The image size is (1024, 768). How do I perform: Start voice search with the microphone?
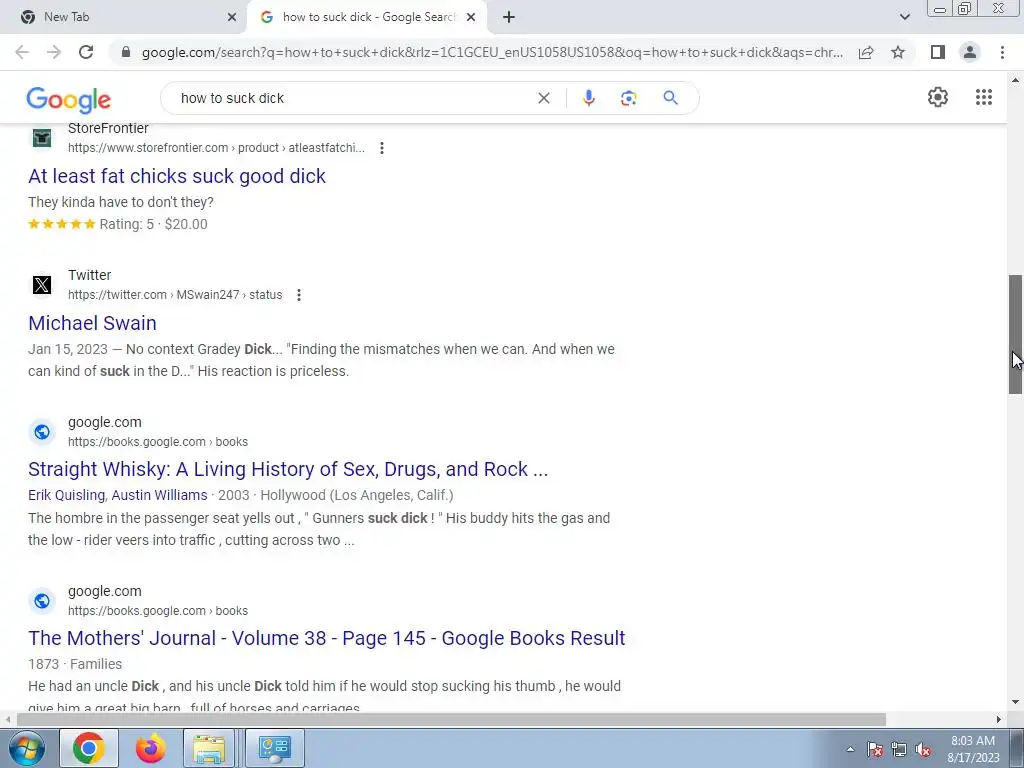(588, 98)
